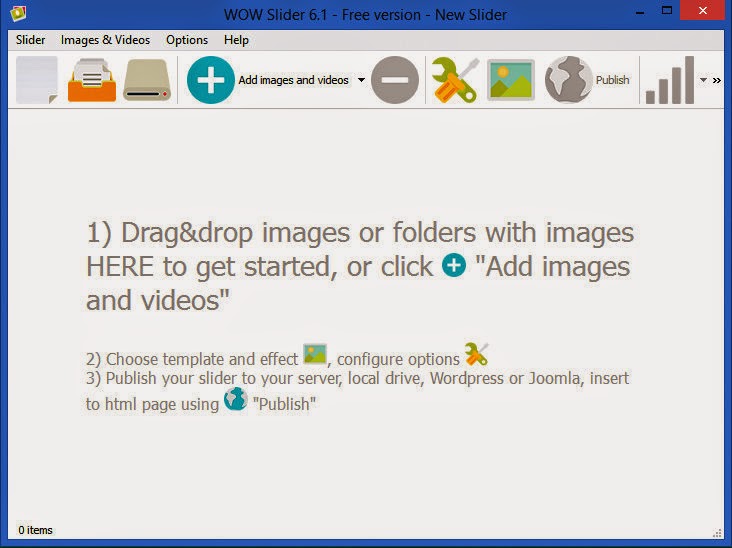This screenshot has height=548, width=732.
Task: Click the small globe icon before "Publish" text
Action: point(235,399)
